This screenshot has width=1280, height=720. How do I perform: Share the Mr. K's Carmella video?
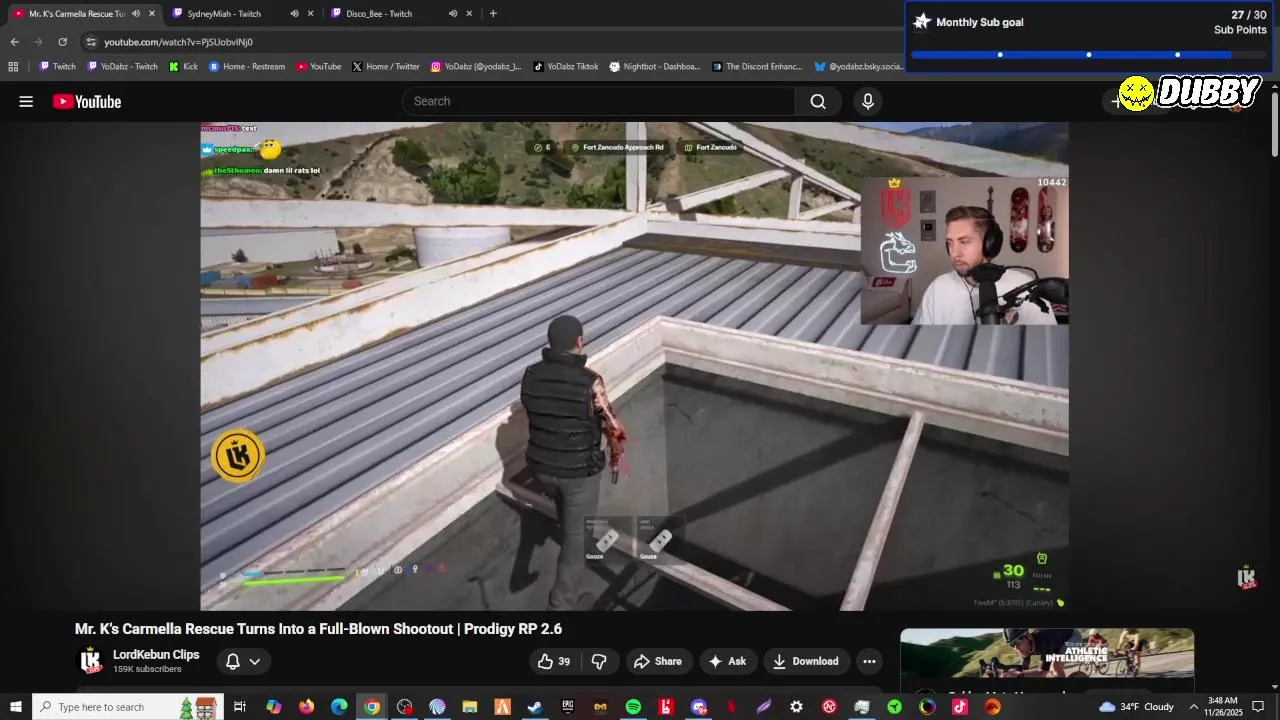[658, 661]
